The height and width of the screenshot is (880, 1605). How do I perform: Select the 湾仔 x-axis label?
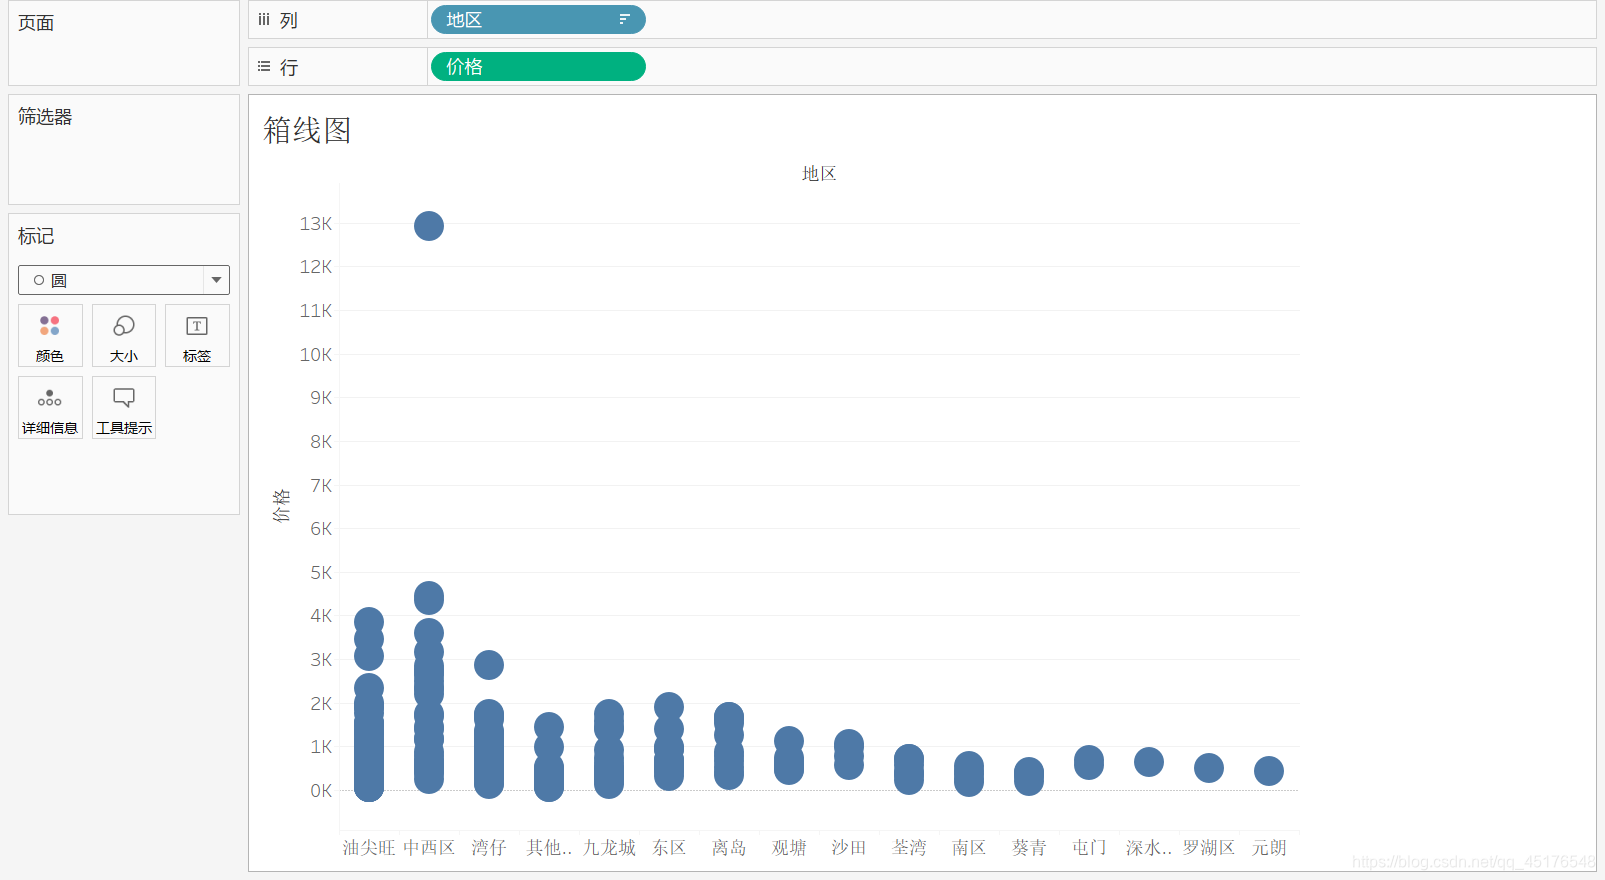[x=489, y=847]
